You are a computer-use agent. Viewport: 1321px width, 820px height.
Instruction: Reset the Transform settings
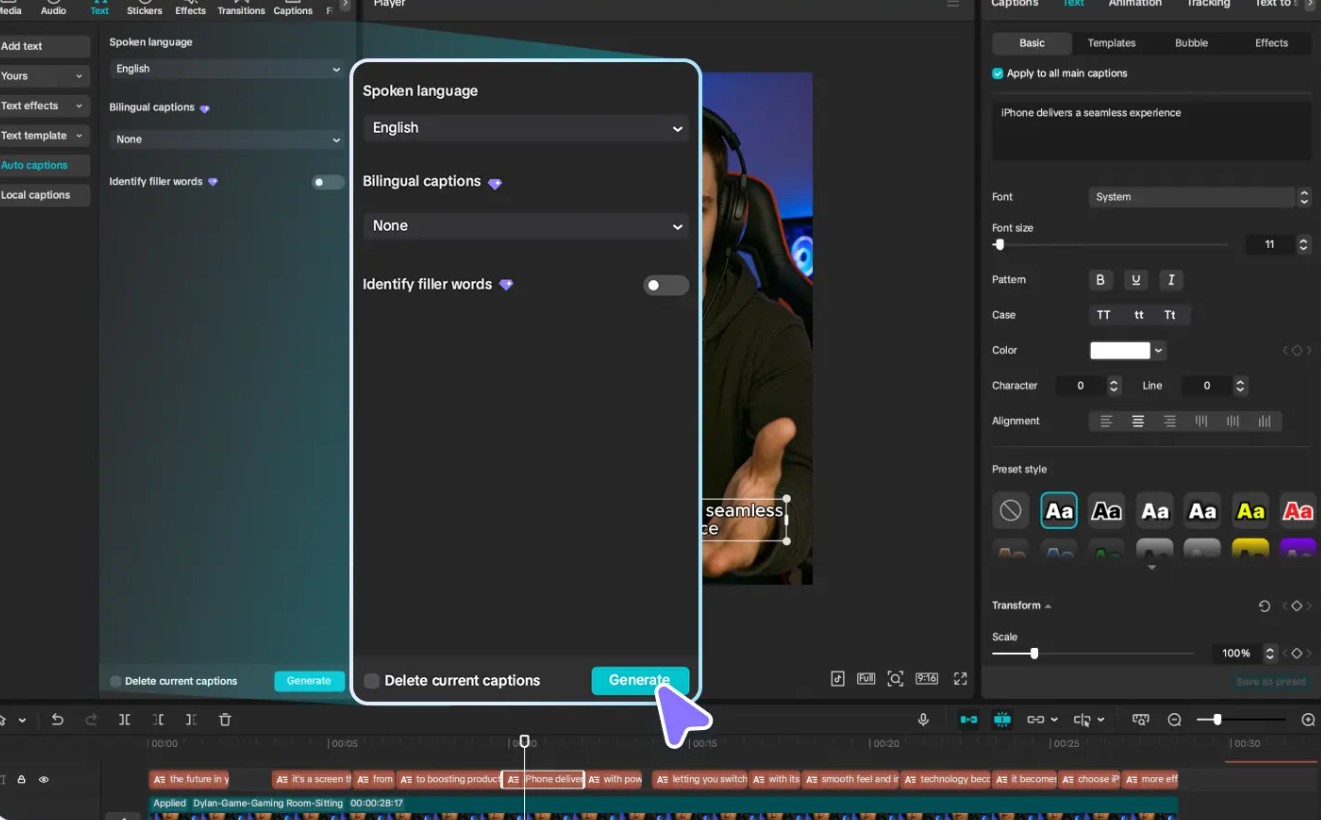(x=1264, y=606)
